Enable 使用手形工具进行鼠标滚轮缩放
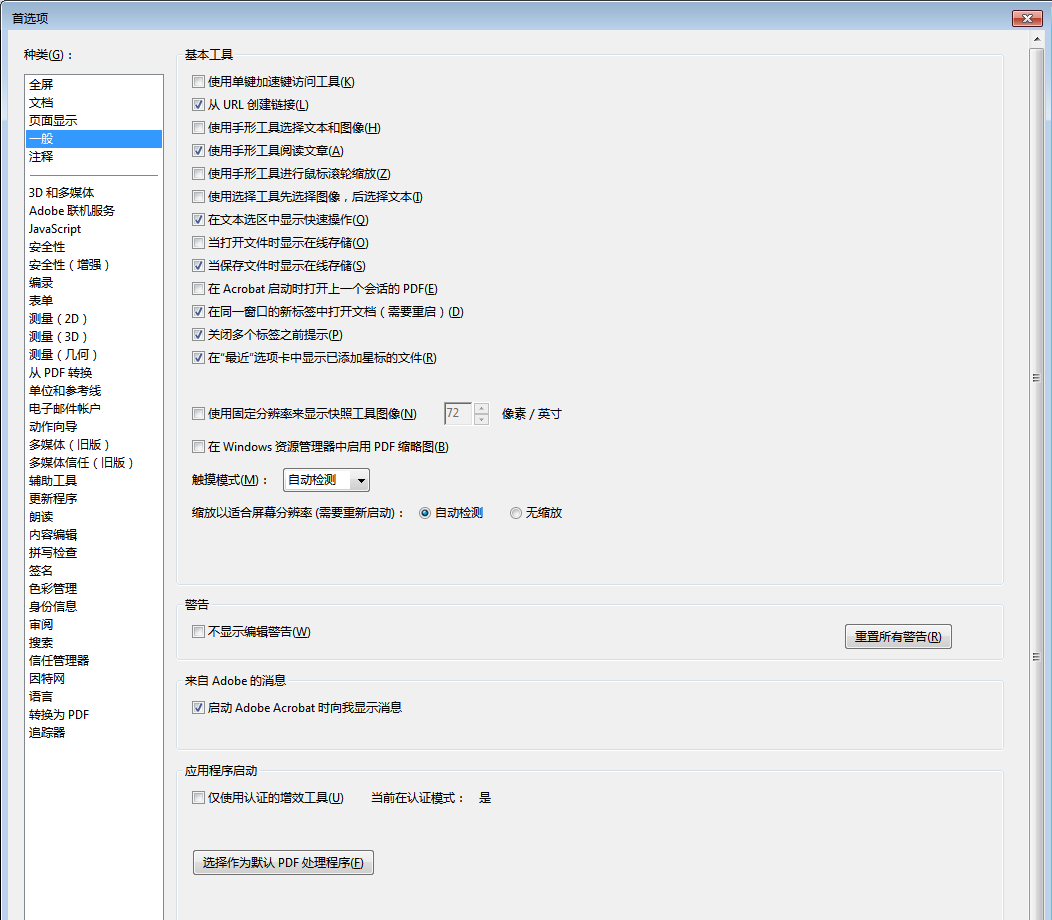 coord(199,174)
